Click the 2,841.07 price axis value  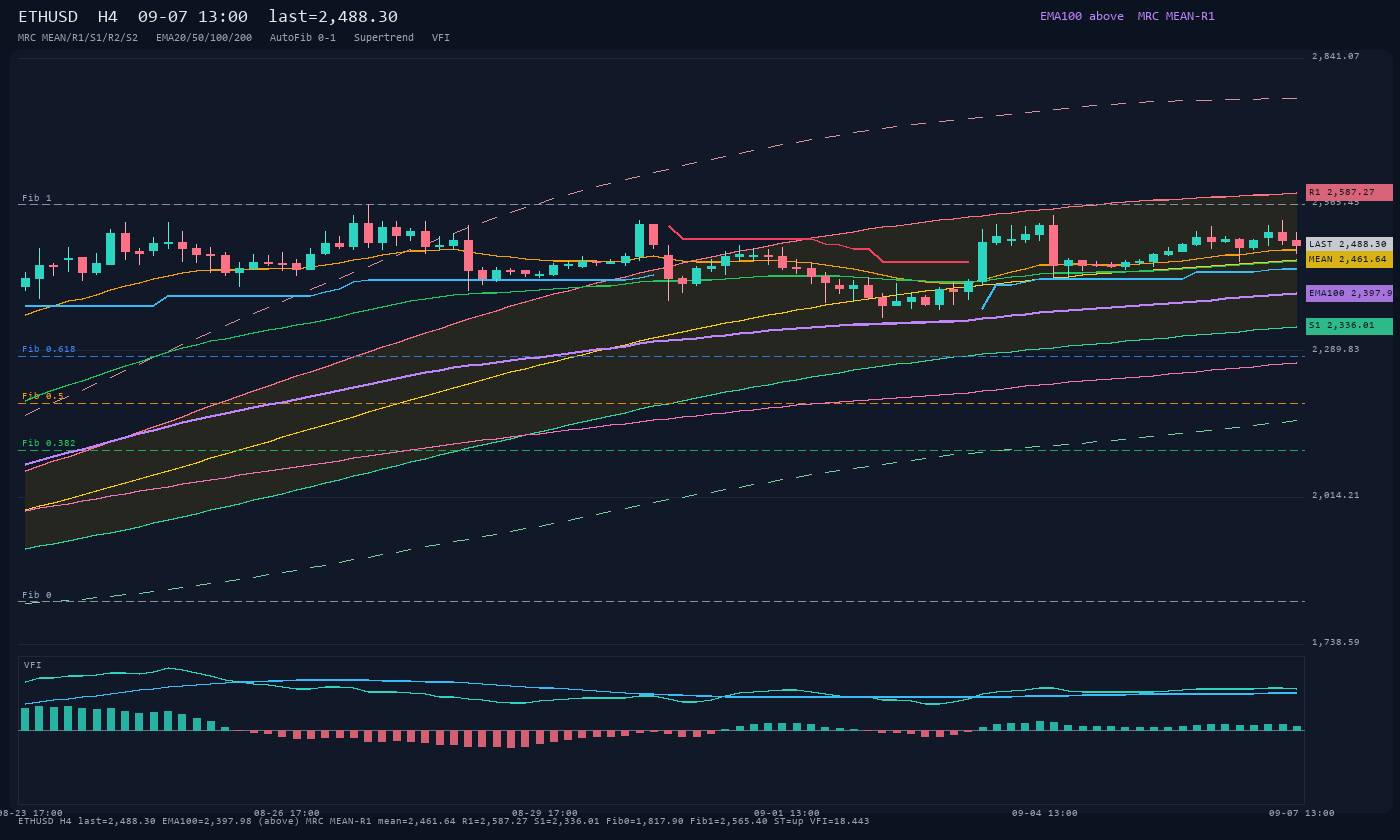point(1336,56)
